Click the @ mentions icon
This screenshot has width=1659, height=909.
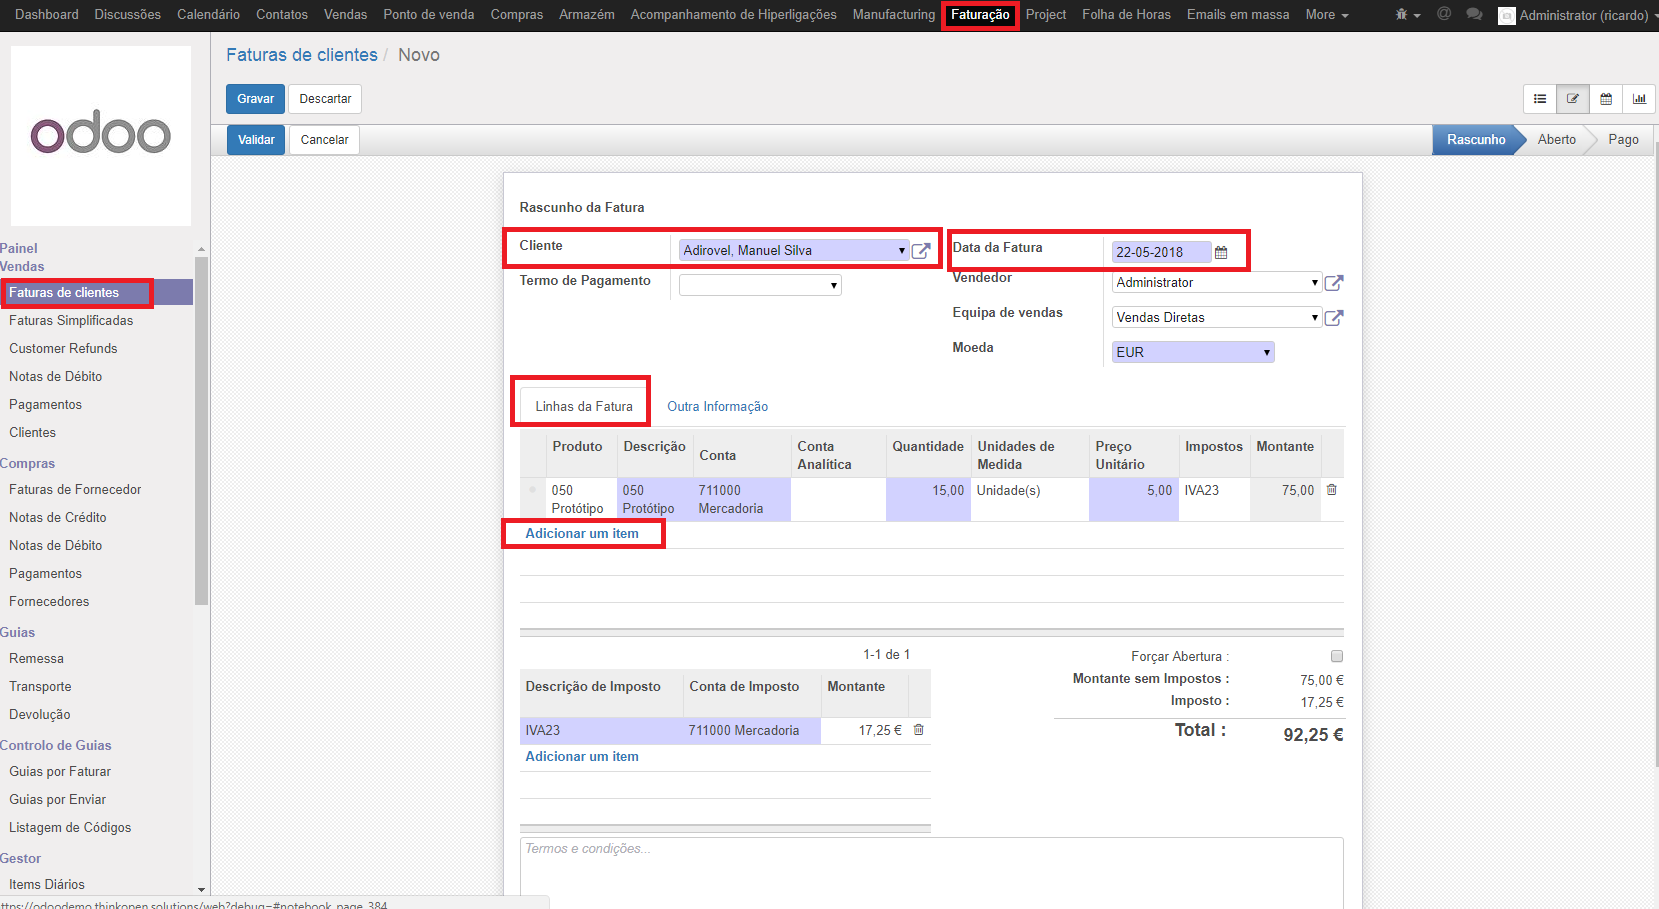1443,14
